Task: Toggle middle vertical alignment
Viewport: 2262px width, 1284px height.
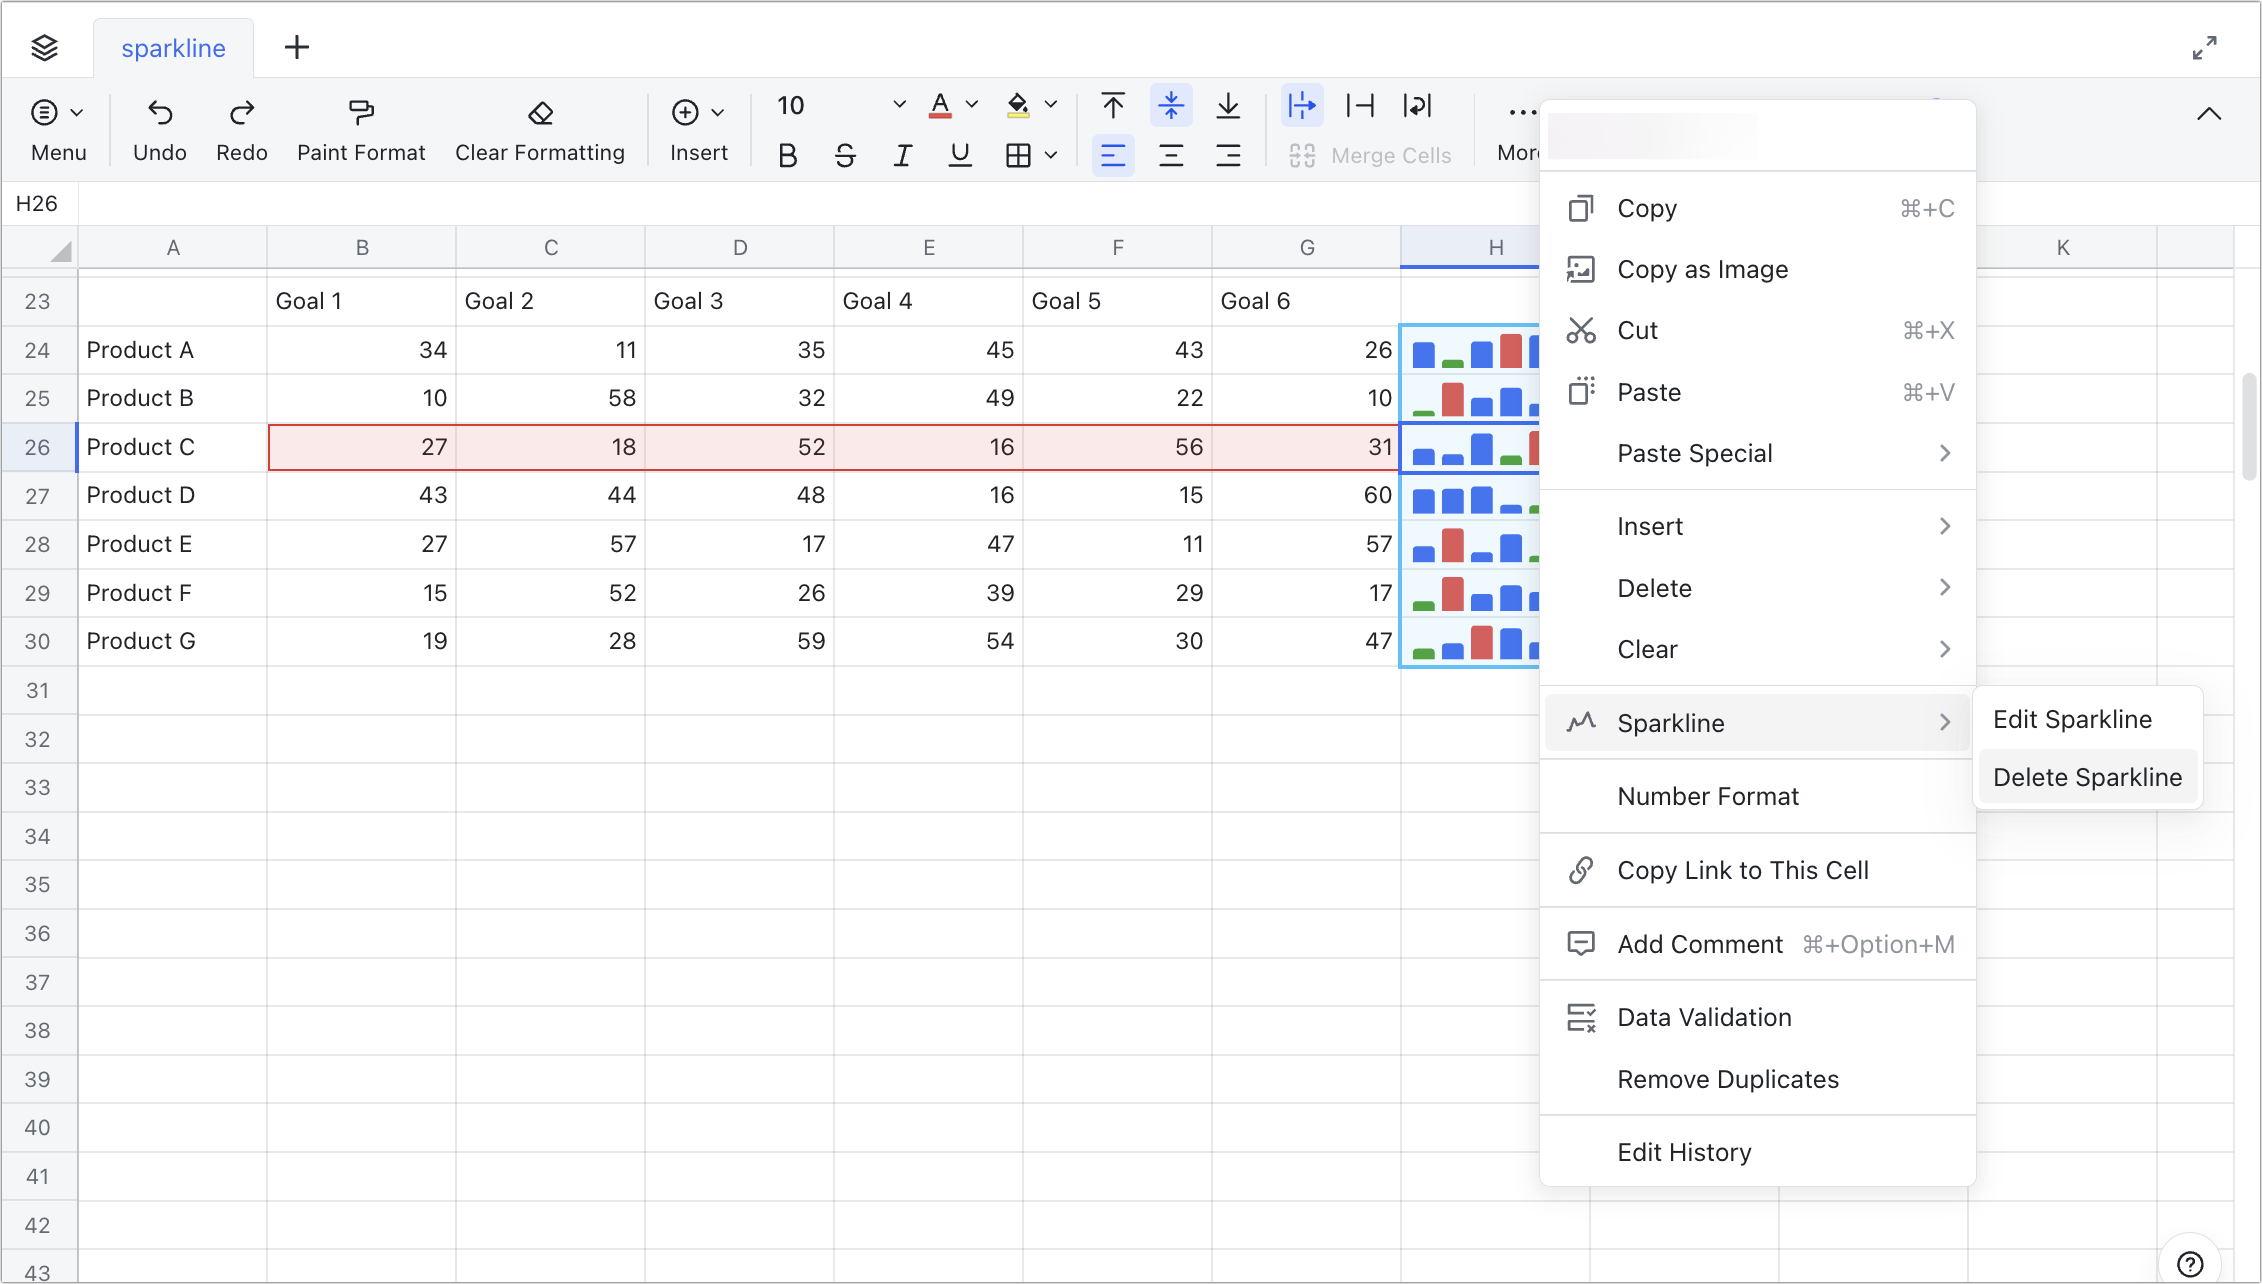Action: click(x=1170, y=106)
